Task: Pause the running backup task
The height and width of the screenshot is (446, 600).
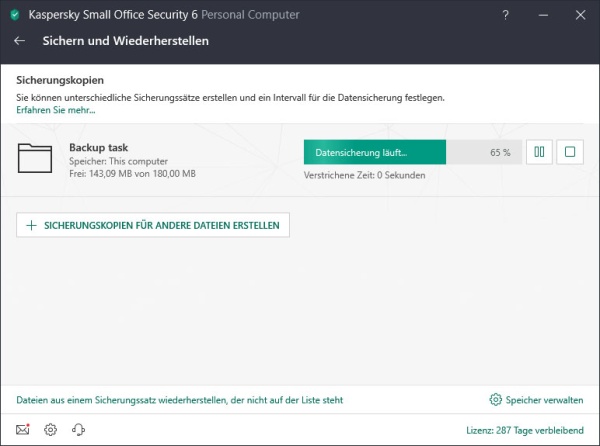Action: tap(539, 152)
